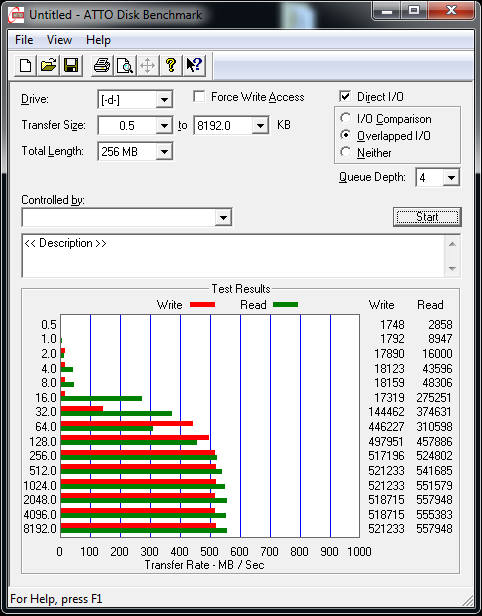Viewport: 482px width, 616px height.
Task: Click ATTO app icon in title bar
Action: pos(16,15)
